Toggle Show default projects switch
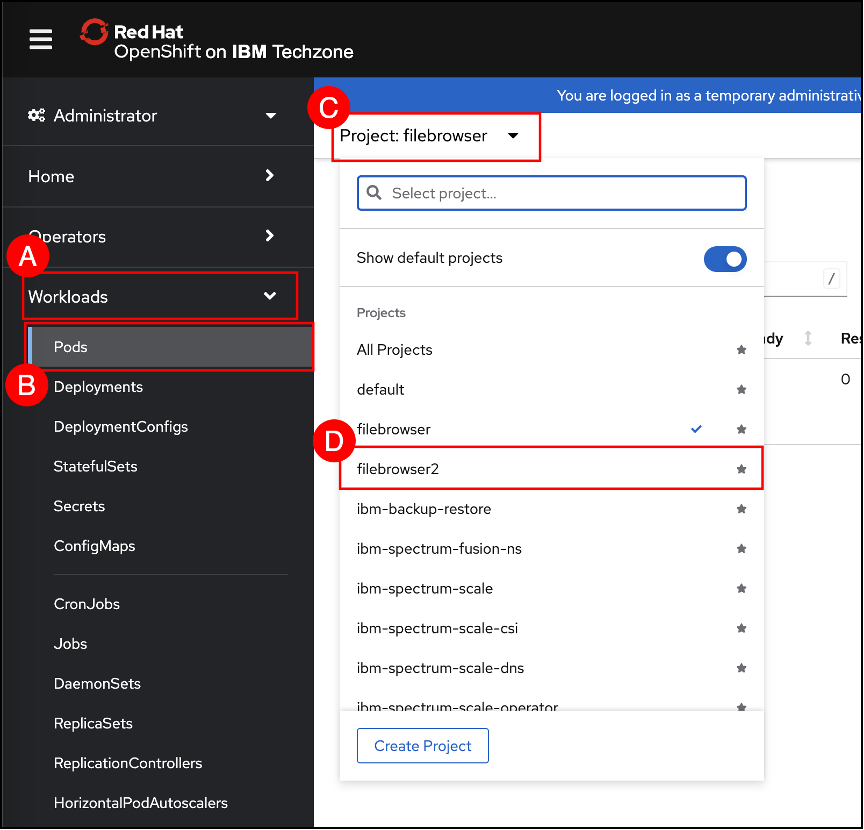 point(725,259)
